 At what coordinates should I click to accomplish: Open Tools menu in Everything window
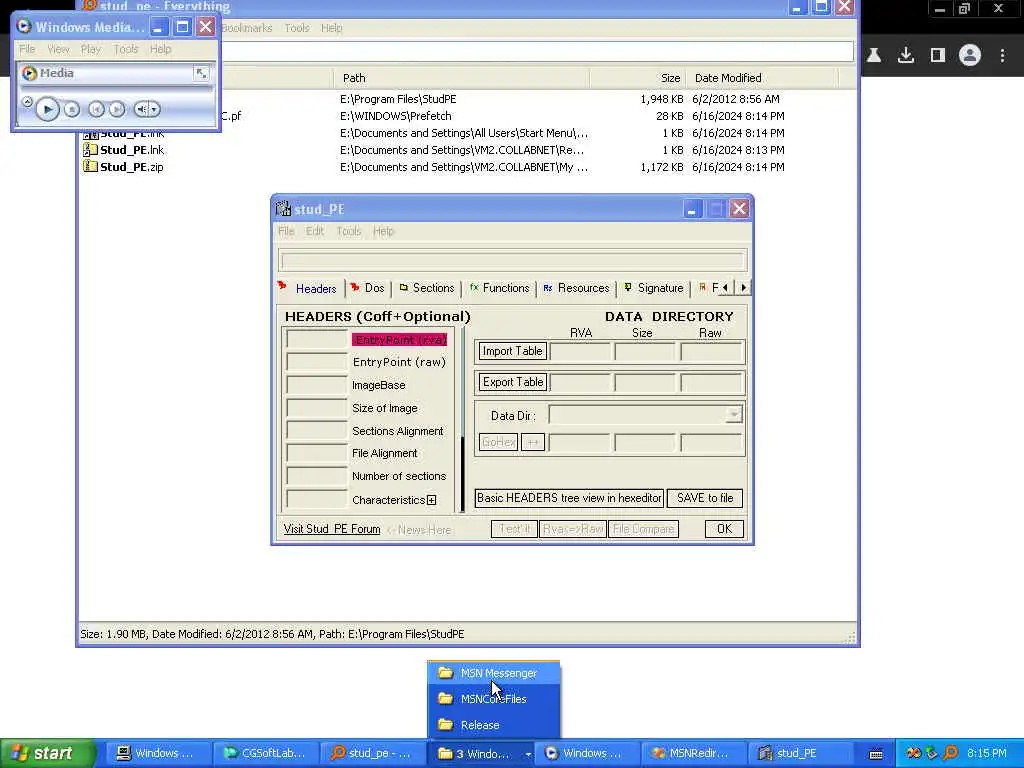tap(296, 28)
